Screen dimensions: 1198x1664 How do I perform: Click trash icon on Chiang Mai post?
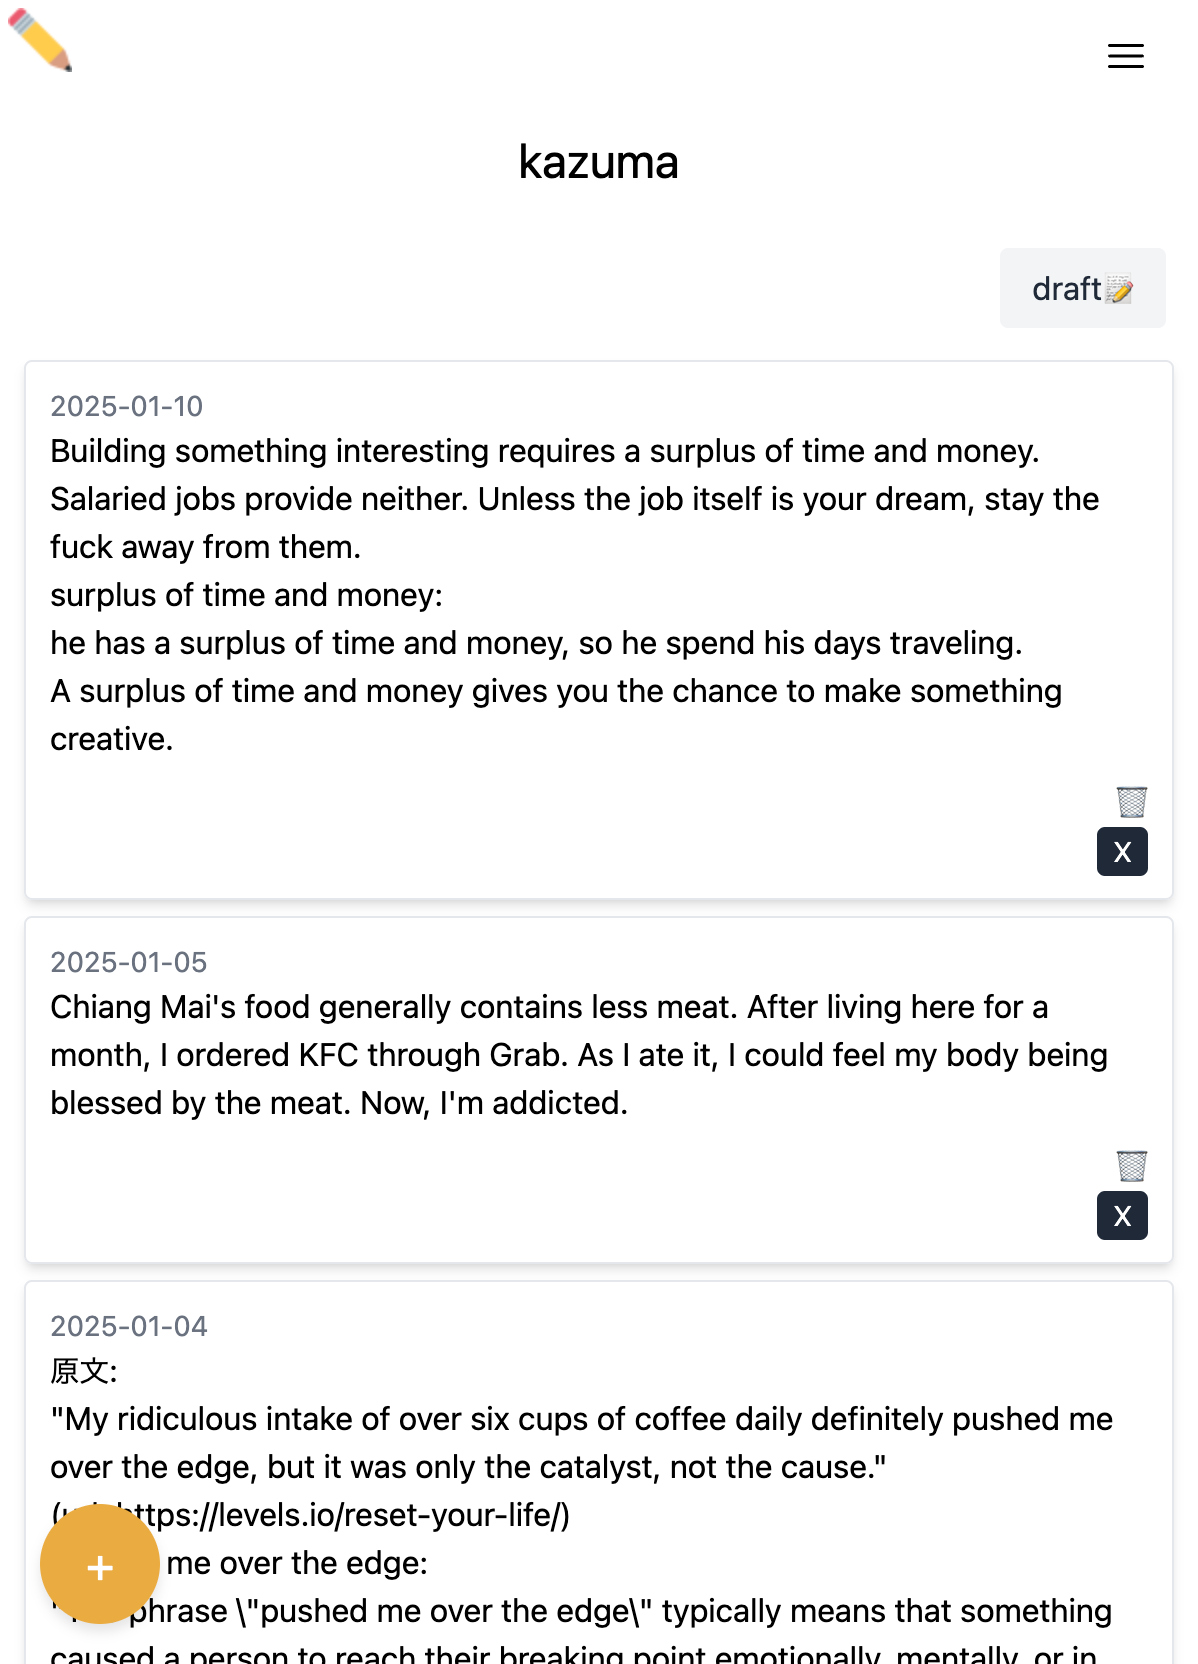click(x=1131, y=1165)
